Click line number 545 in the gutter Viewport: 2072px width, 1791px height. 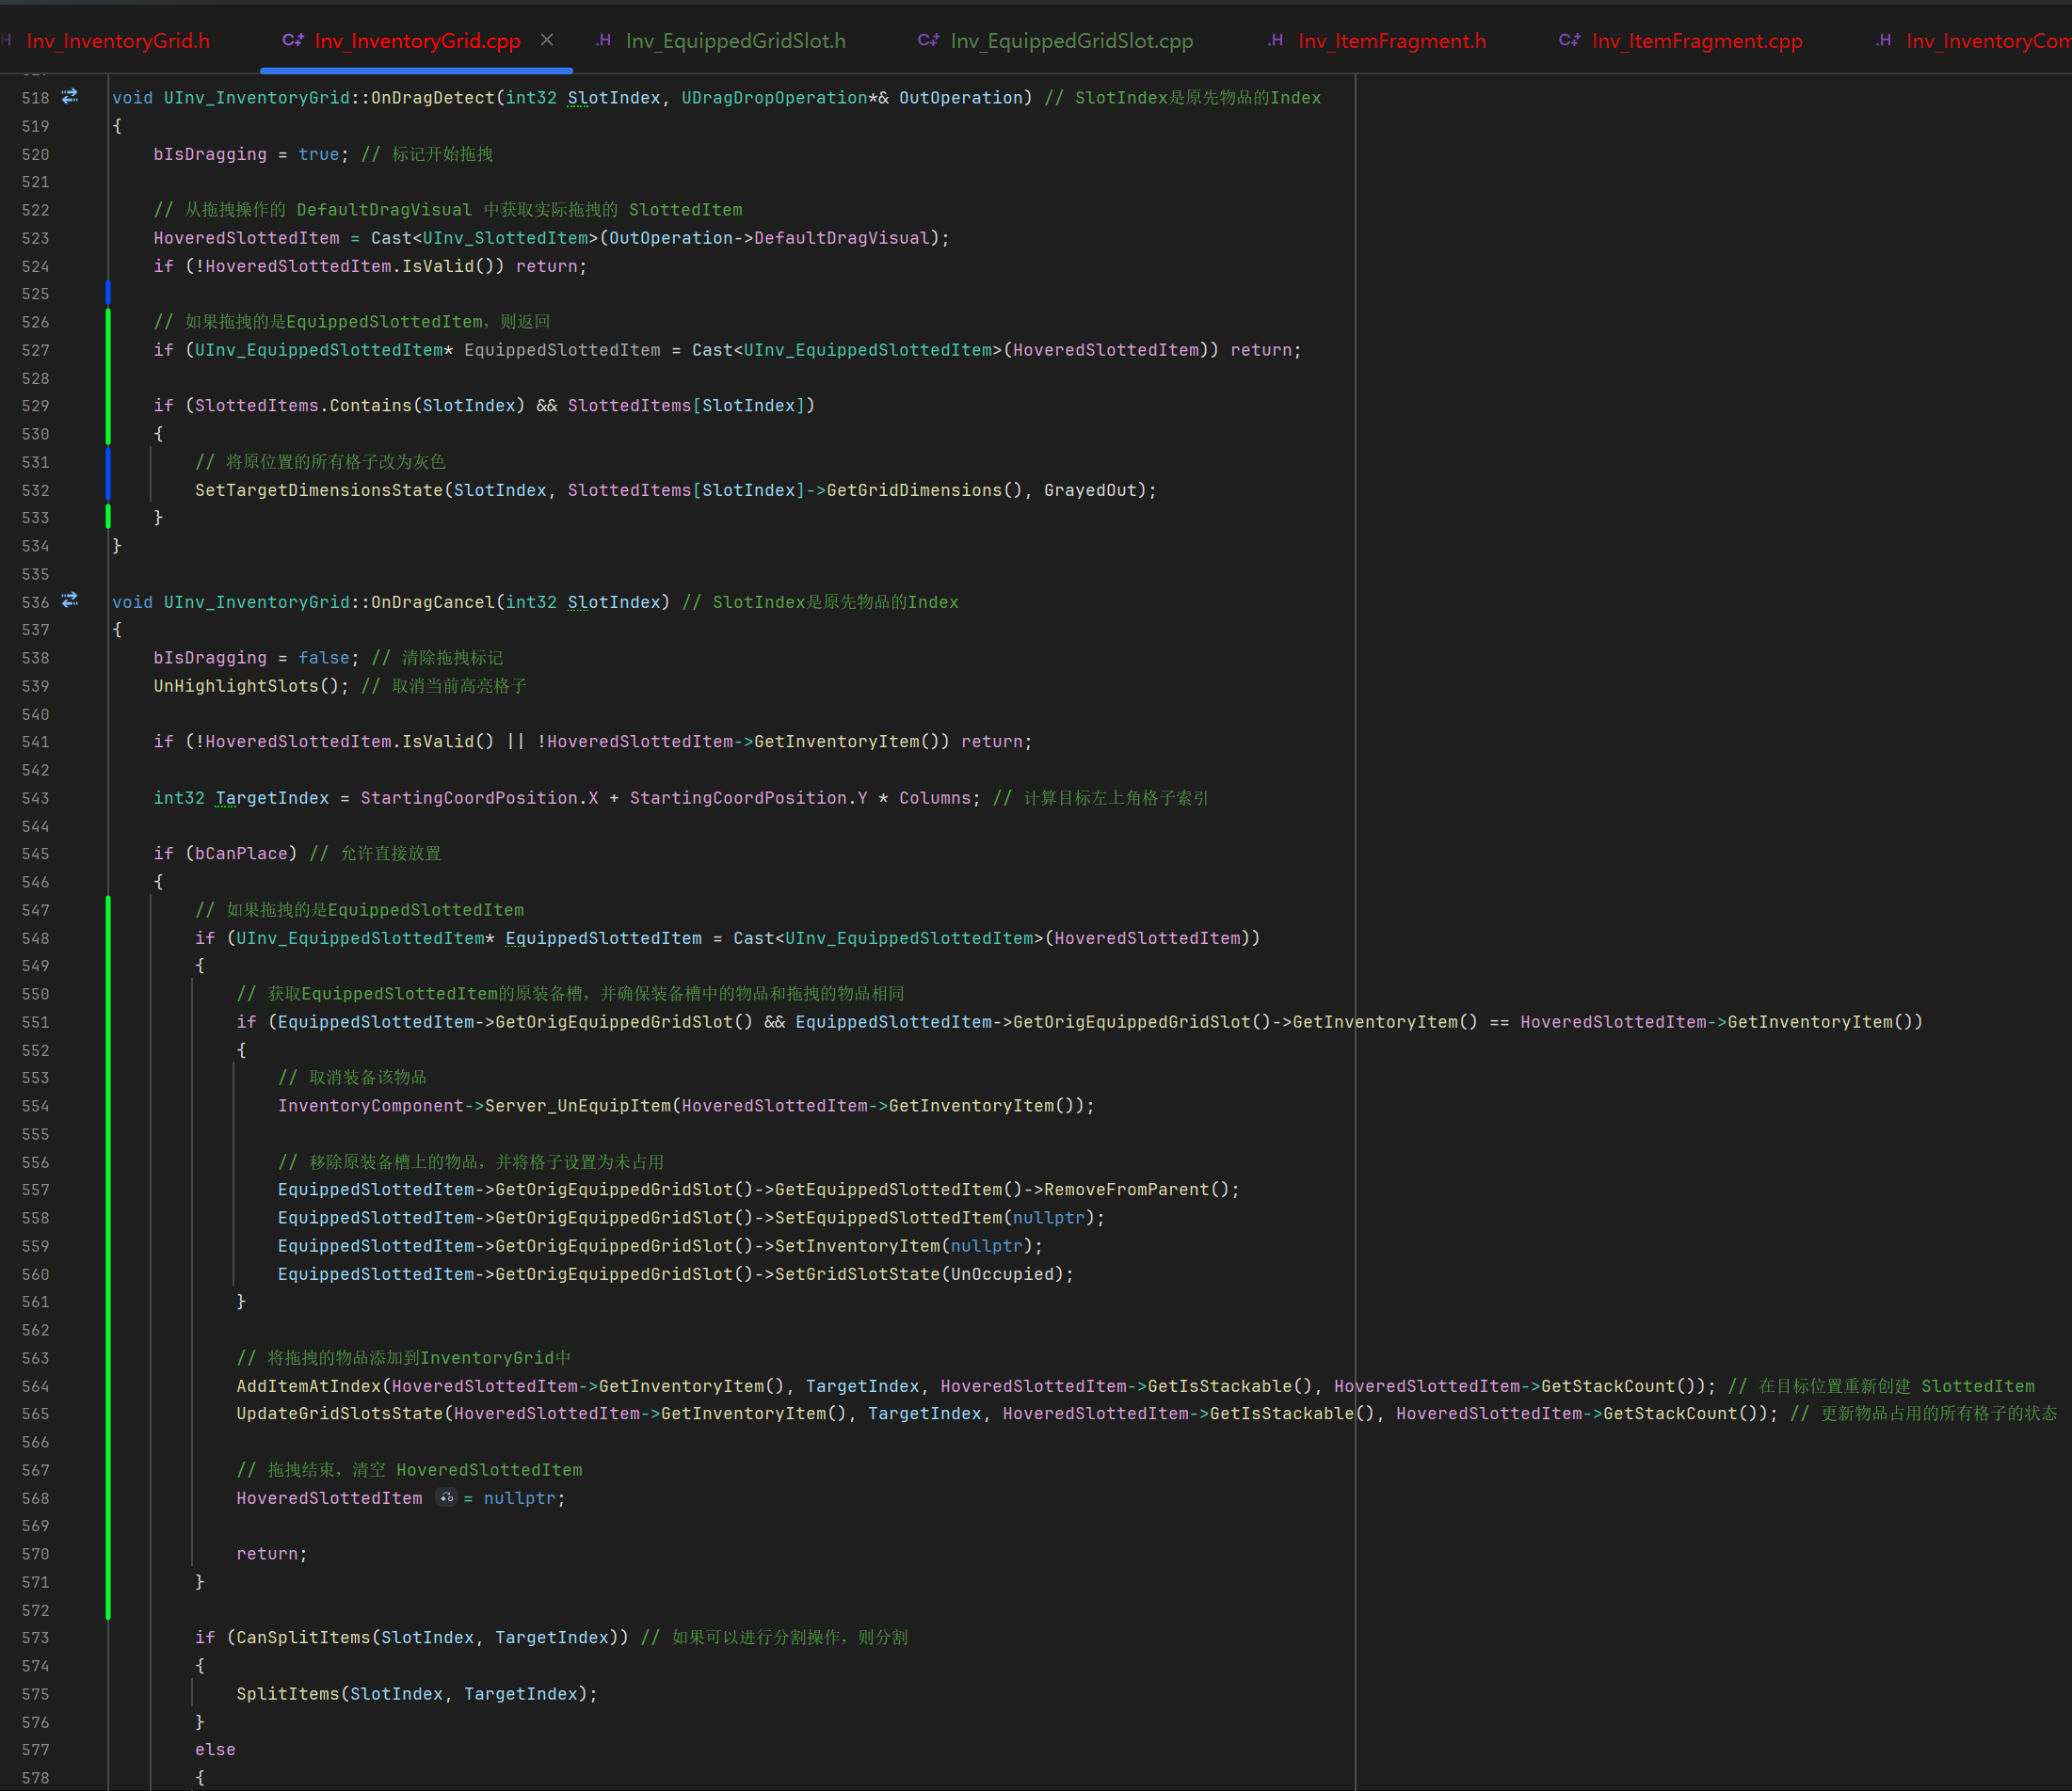tap(35, 854)
